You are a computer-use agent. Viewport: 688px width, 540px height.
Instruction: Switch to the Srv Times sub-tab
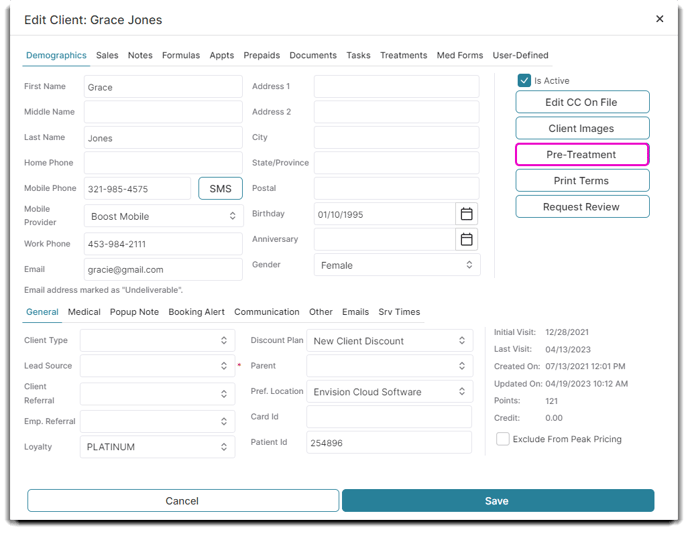tap(399, 312)
